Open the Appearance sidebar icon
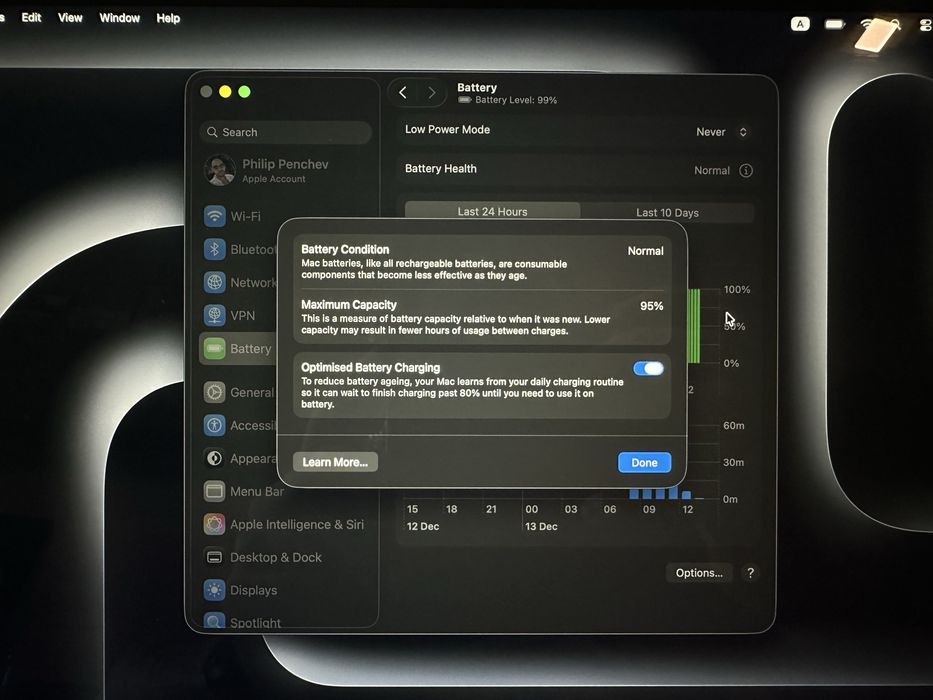The image size is (933, 700). click(214, 458)
